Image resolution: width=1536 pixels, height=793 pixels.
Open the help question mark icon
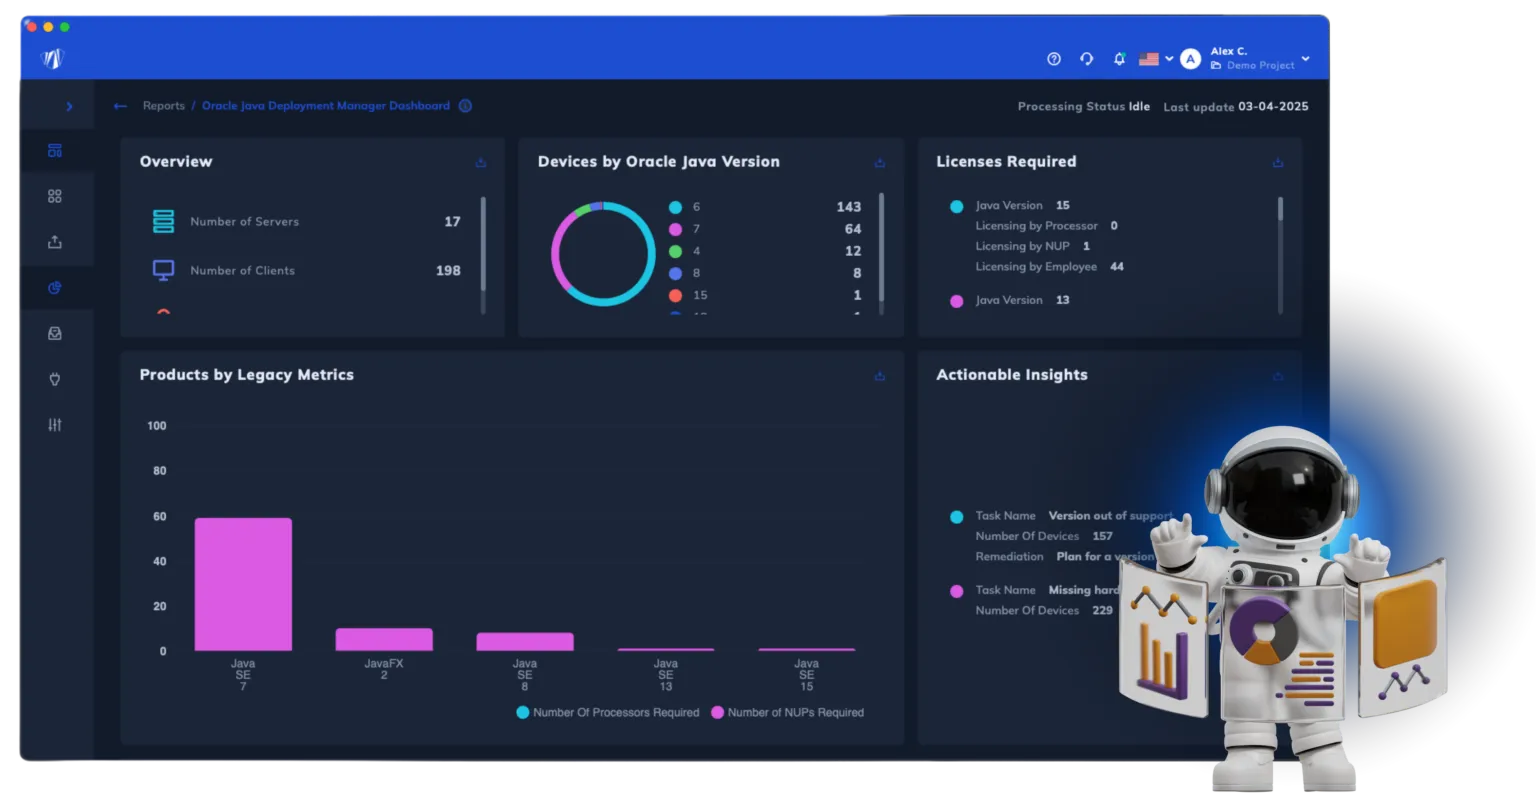[x=1053, y=59]
